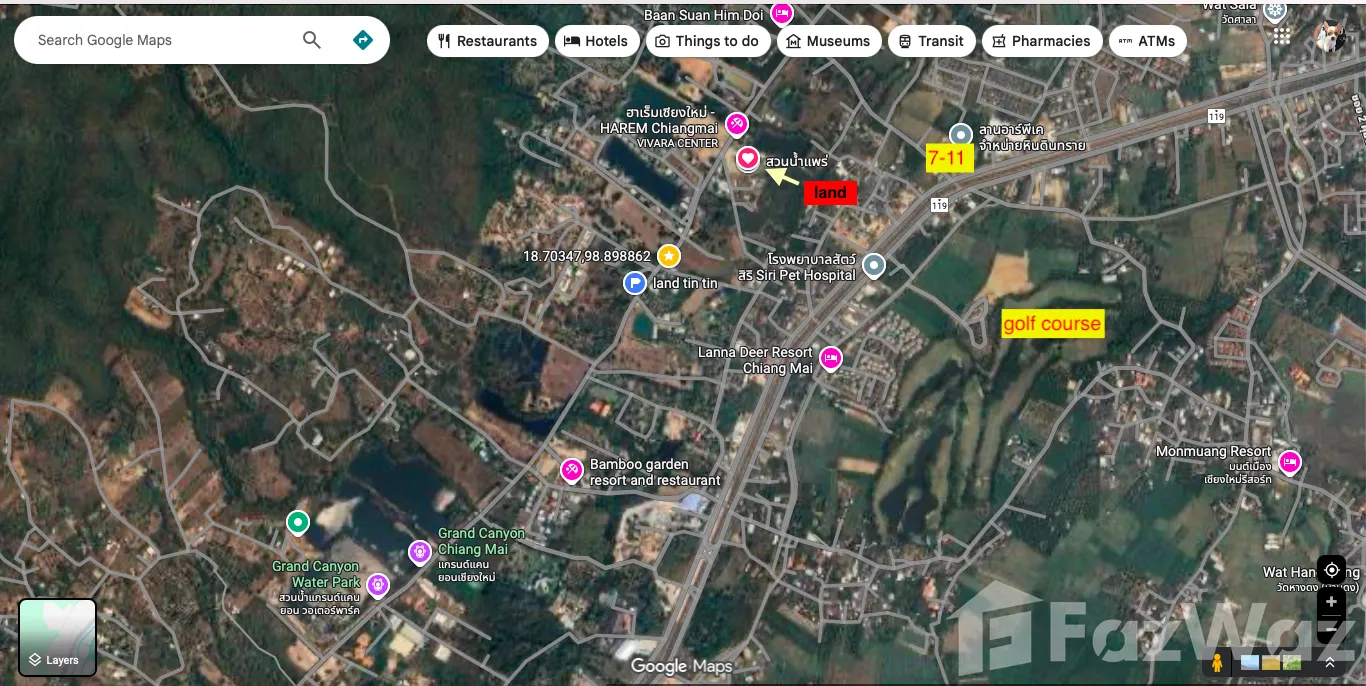Viewport: 1366px width, 686px height.
Task: Zoom in with the plus button
Action: pyautogui.click(x=1331, y=602)
